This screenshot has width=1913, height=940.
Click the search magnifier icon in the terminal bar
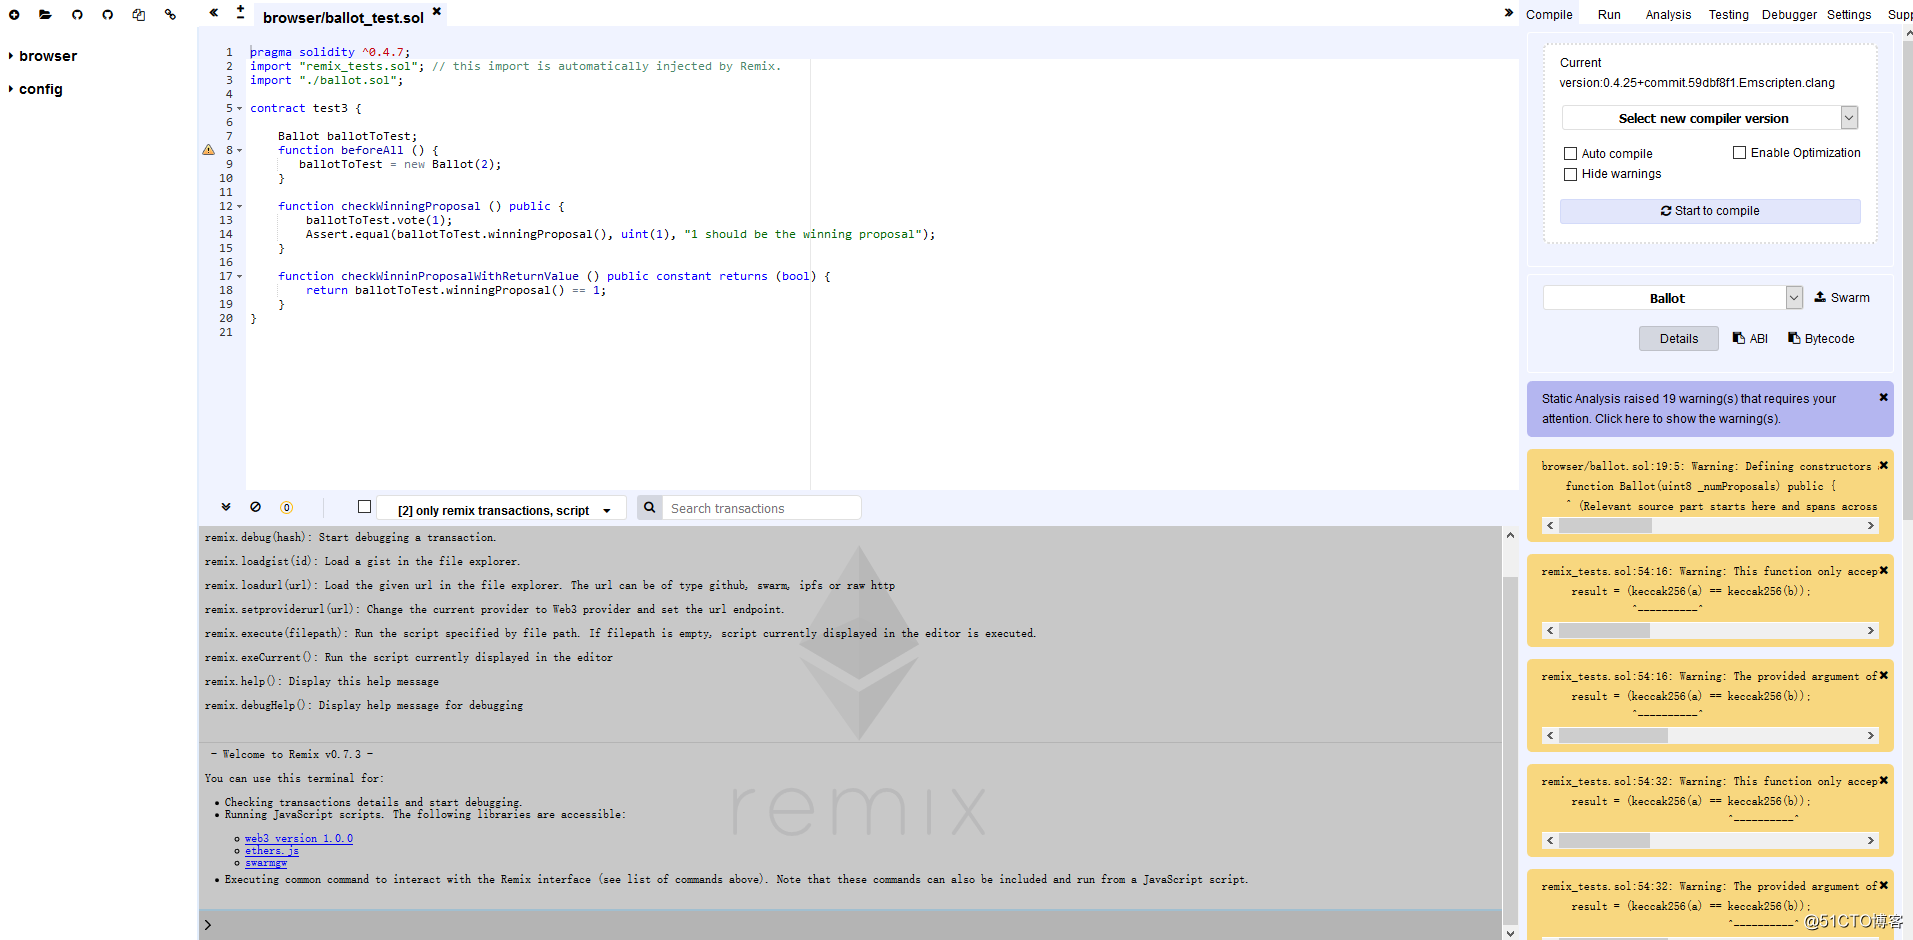649,508
